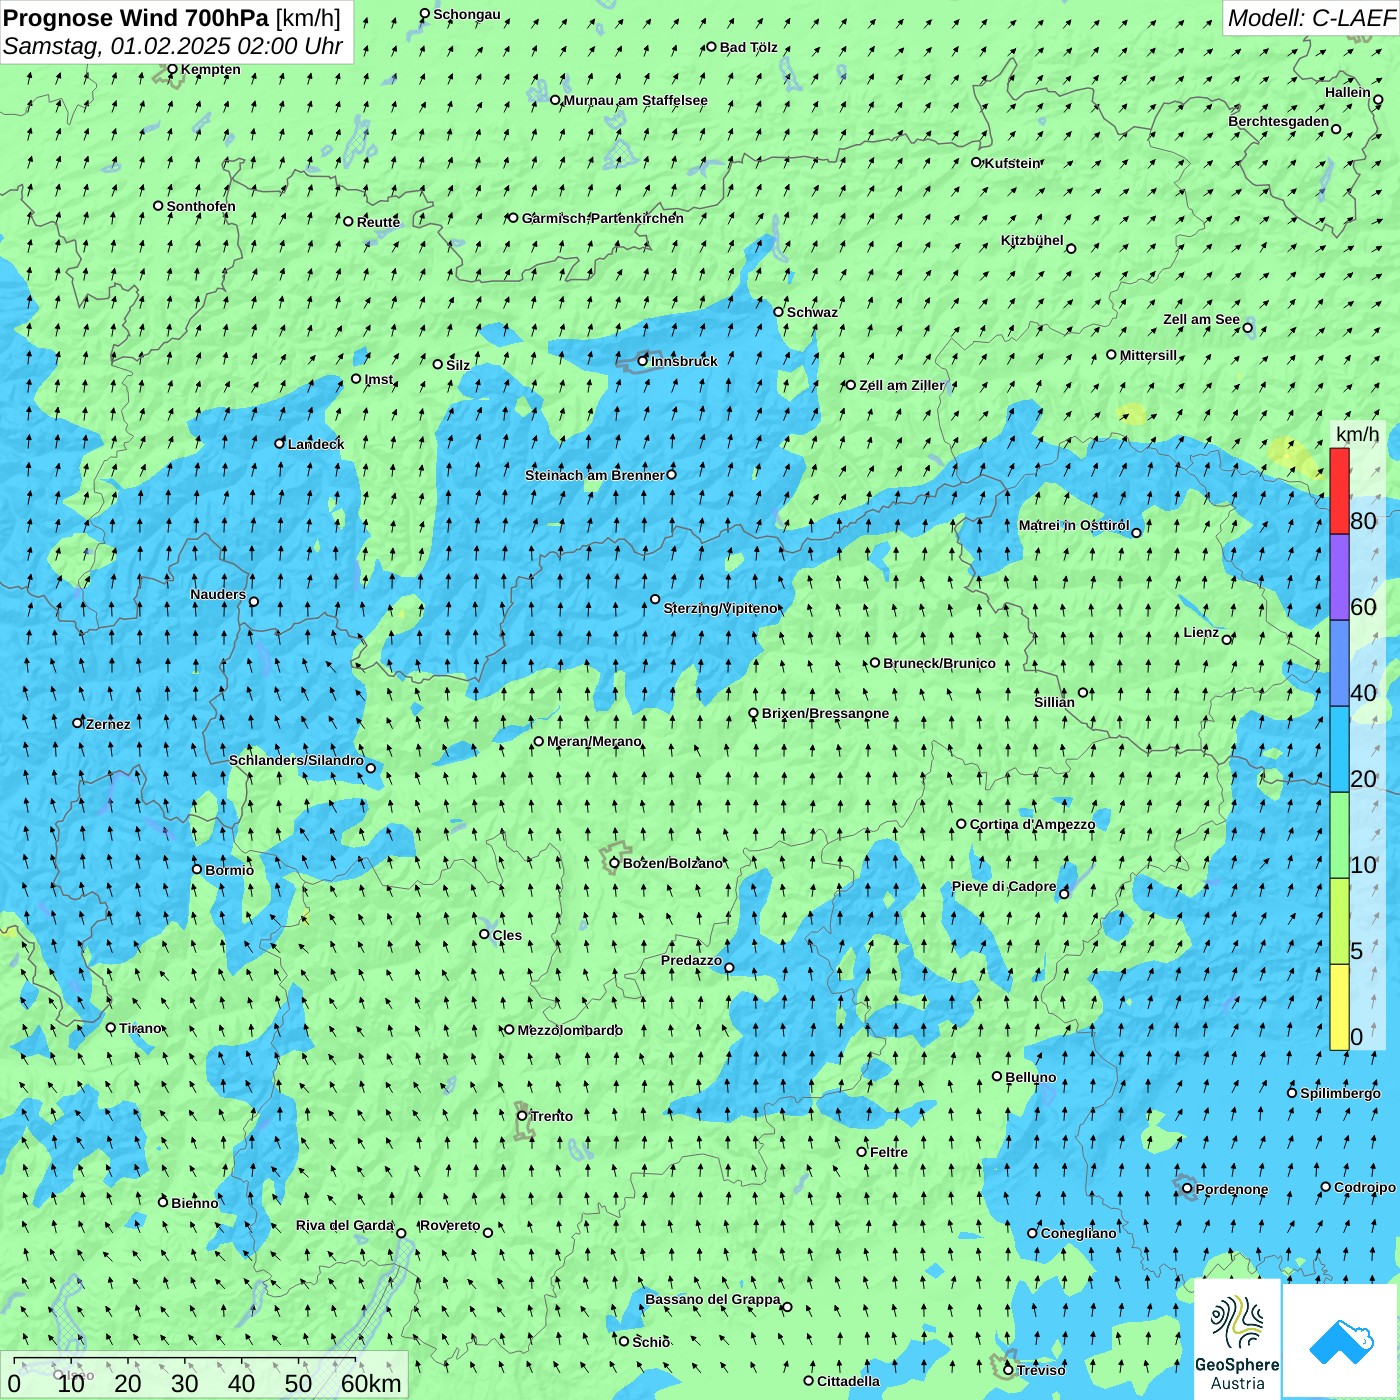Click the Tirano city marker
This screenshot has width=1400, height=1400.
point(111,1027)
